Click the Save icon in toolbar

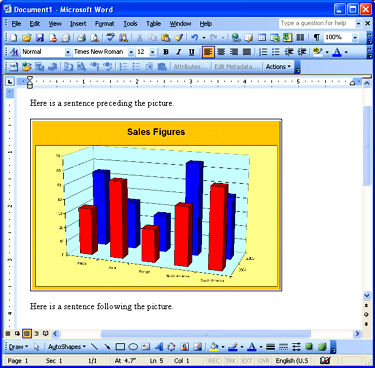[x=40, y=38]
